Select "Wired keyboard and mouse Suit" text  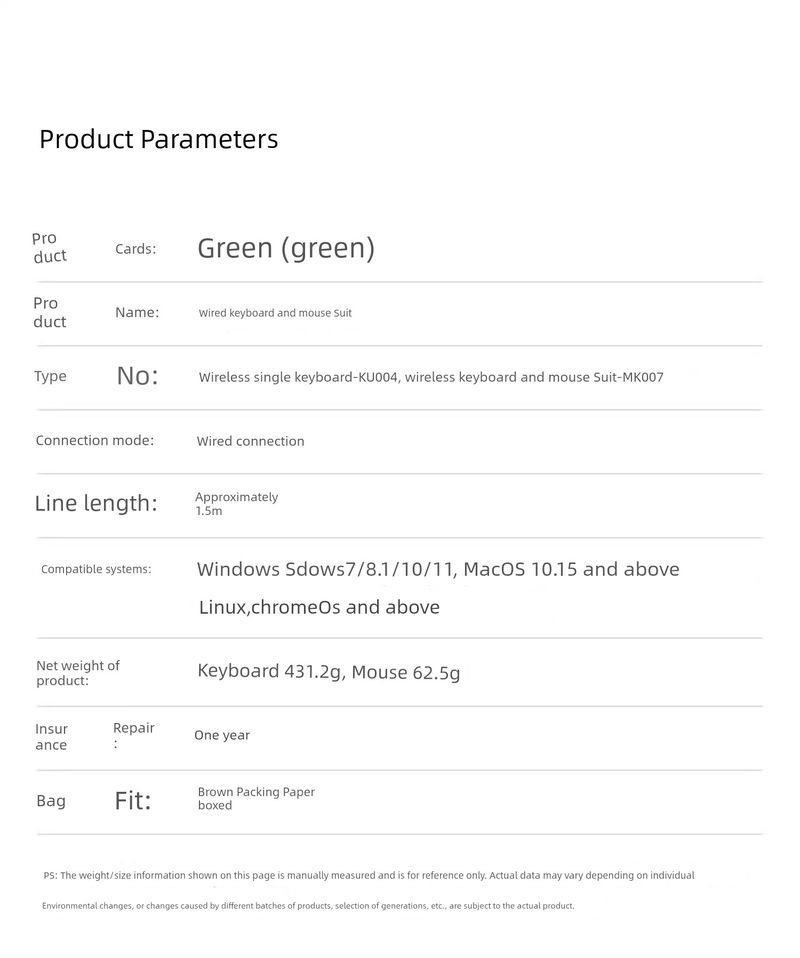coord(275,313)
